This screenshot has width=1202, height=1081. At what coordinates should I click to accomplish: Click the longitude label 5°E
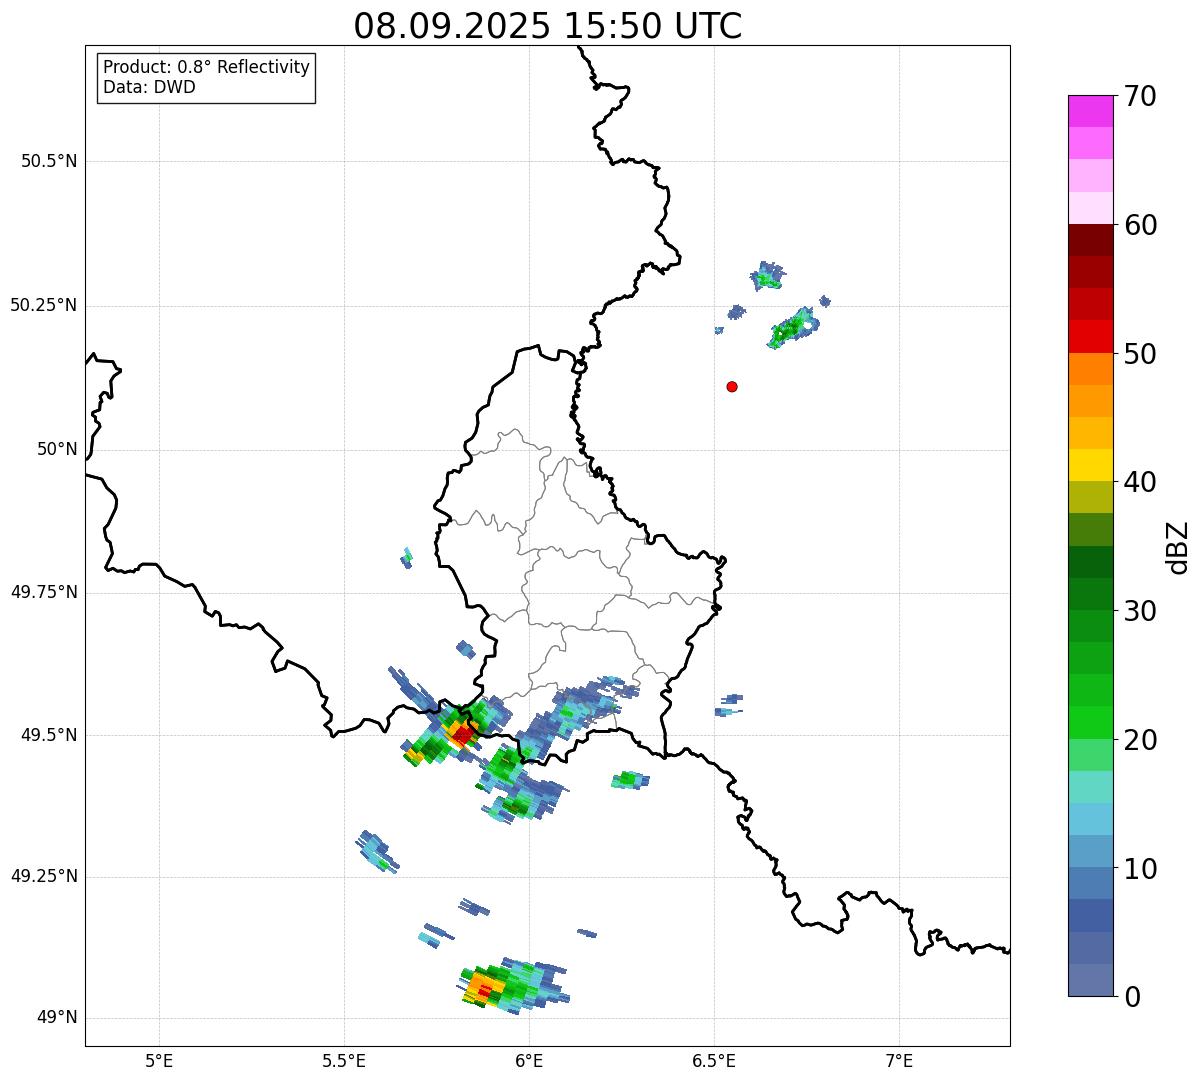(159, 1060)
